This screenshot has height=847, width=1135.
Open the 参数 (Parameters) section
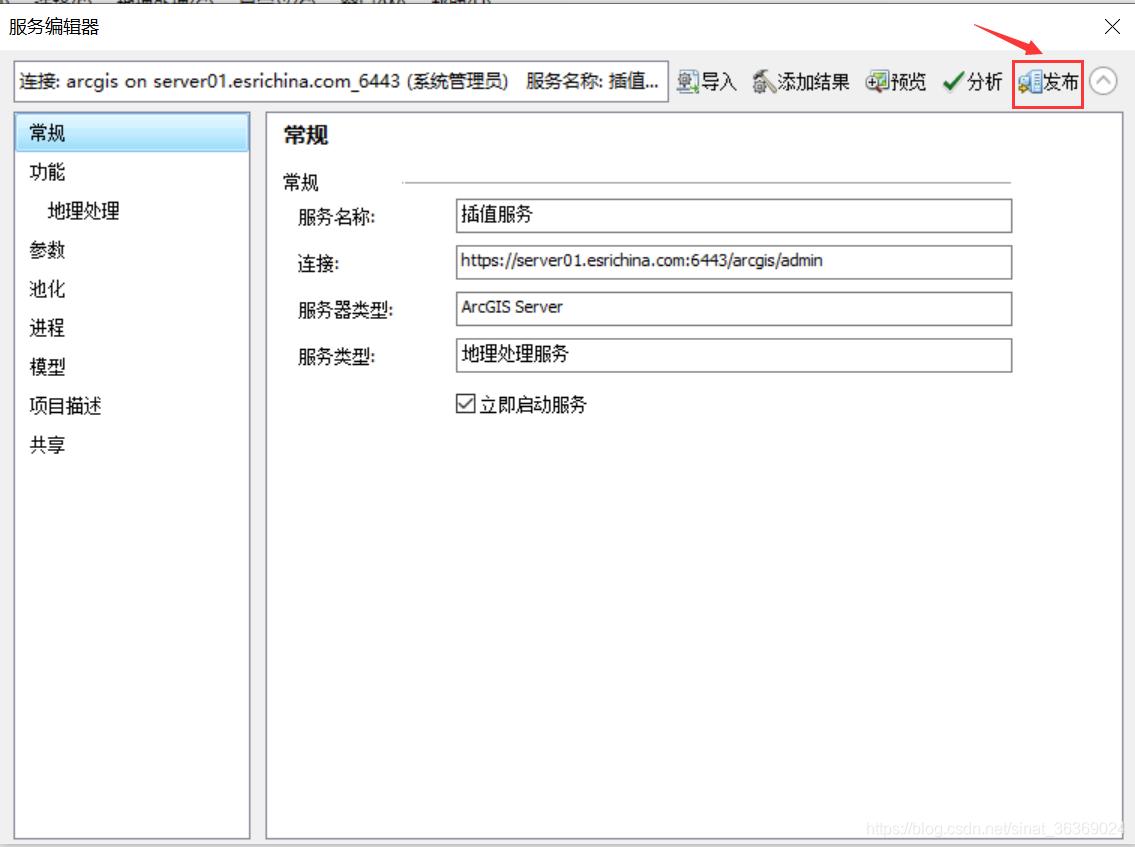click(45, 250)
